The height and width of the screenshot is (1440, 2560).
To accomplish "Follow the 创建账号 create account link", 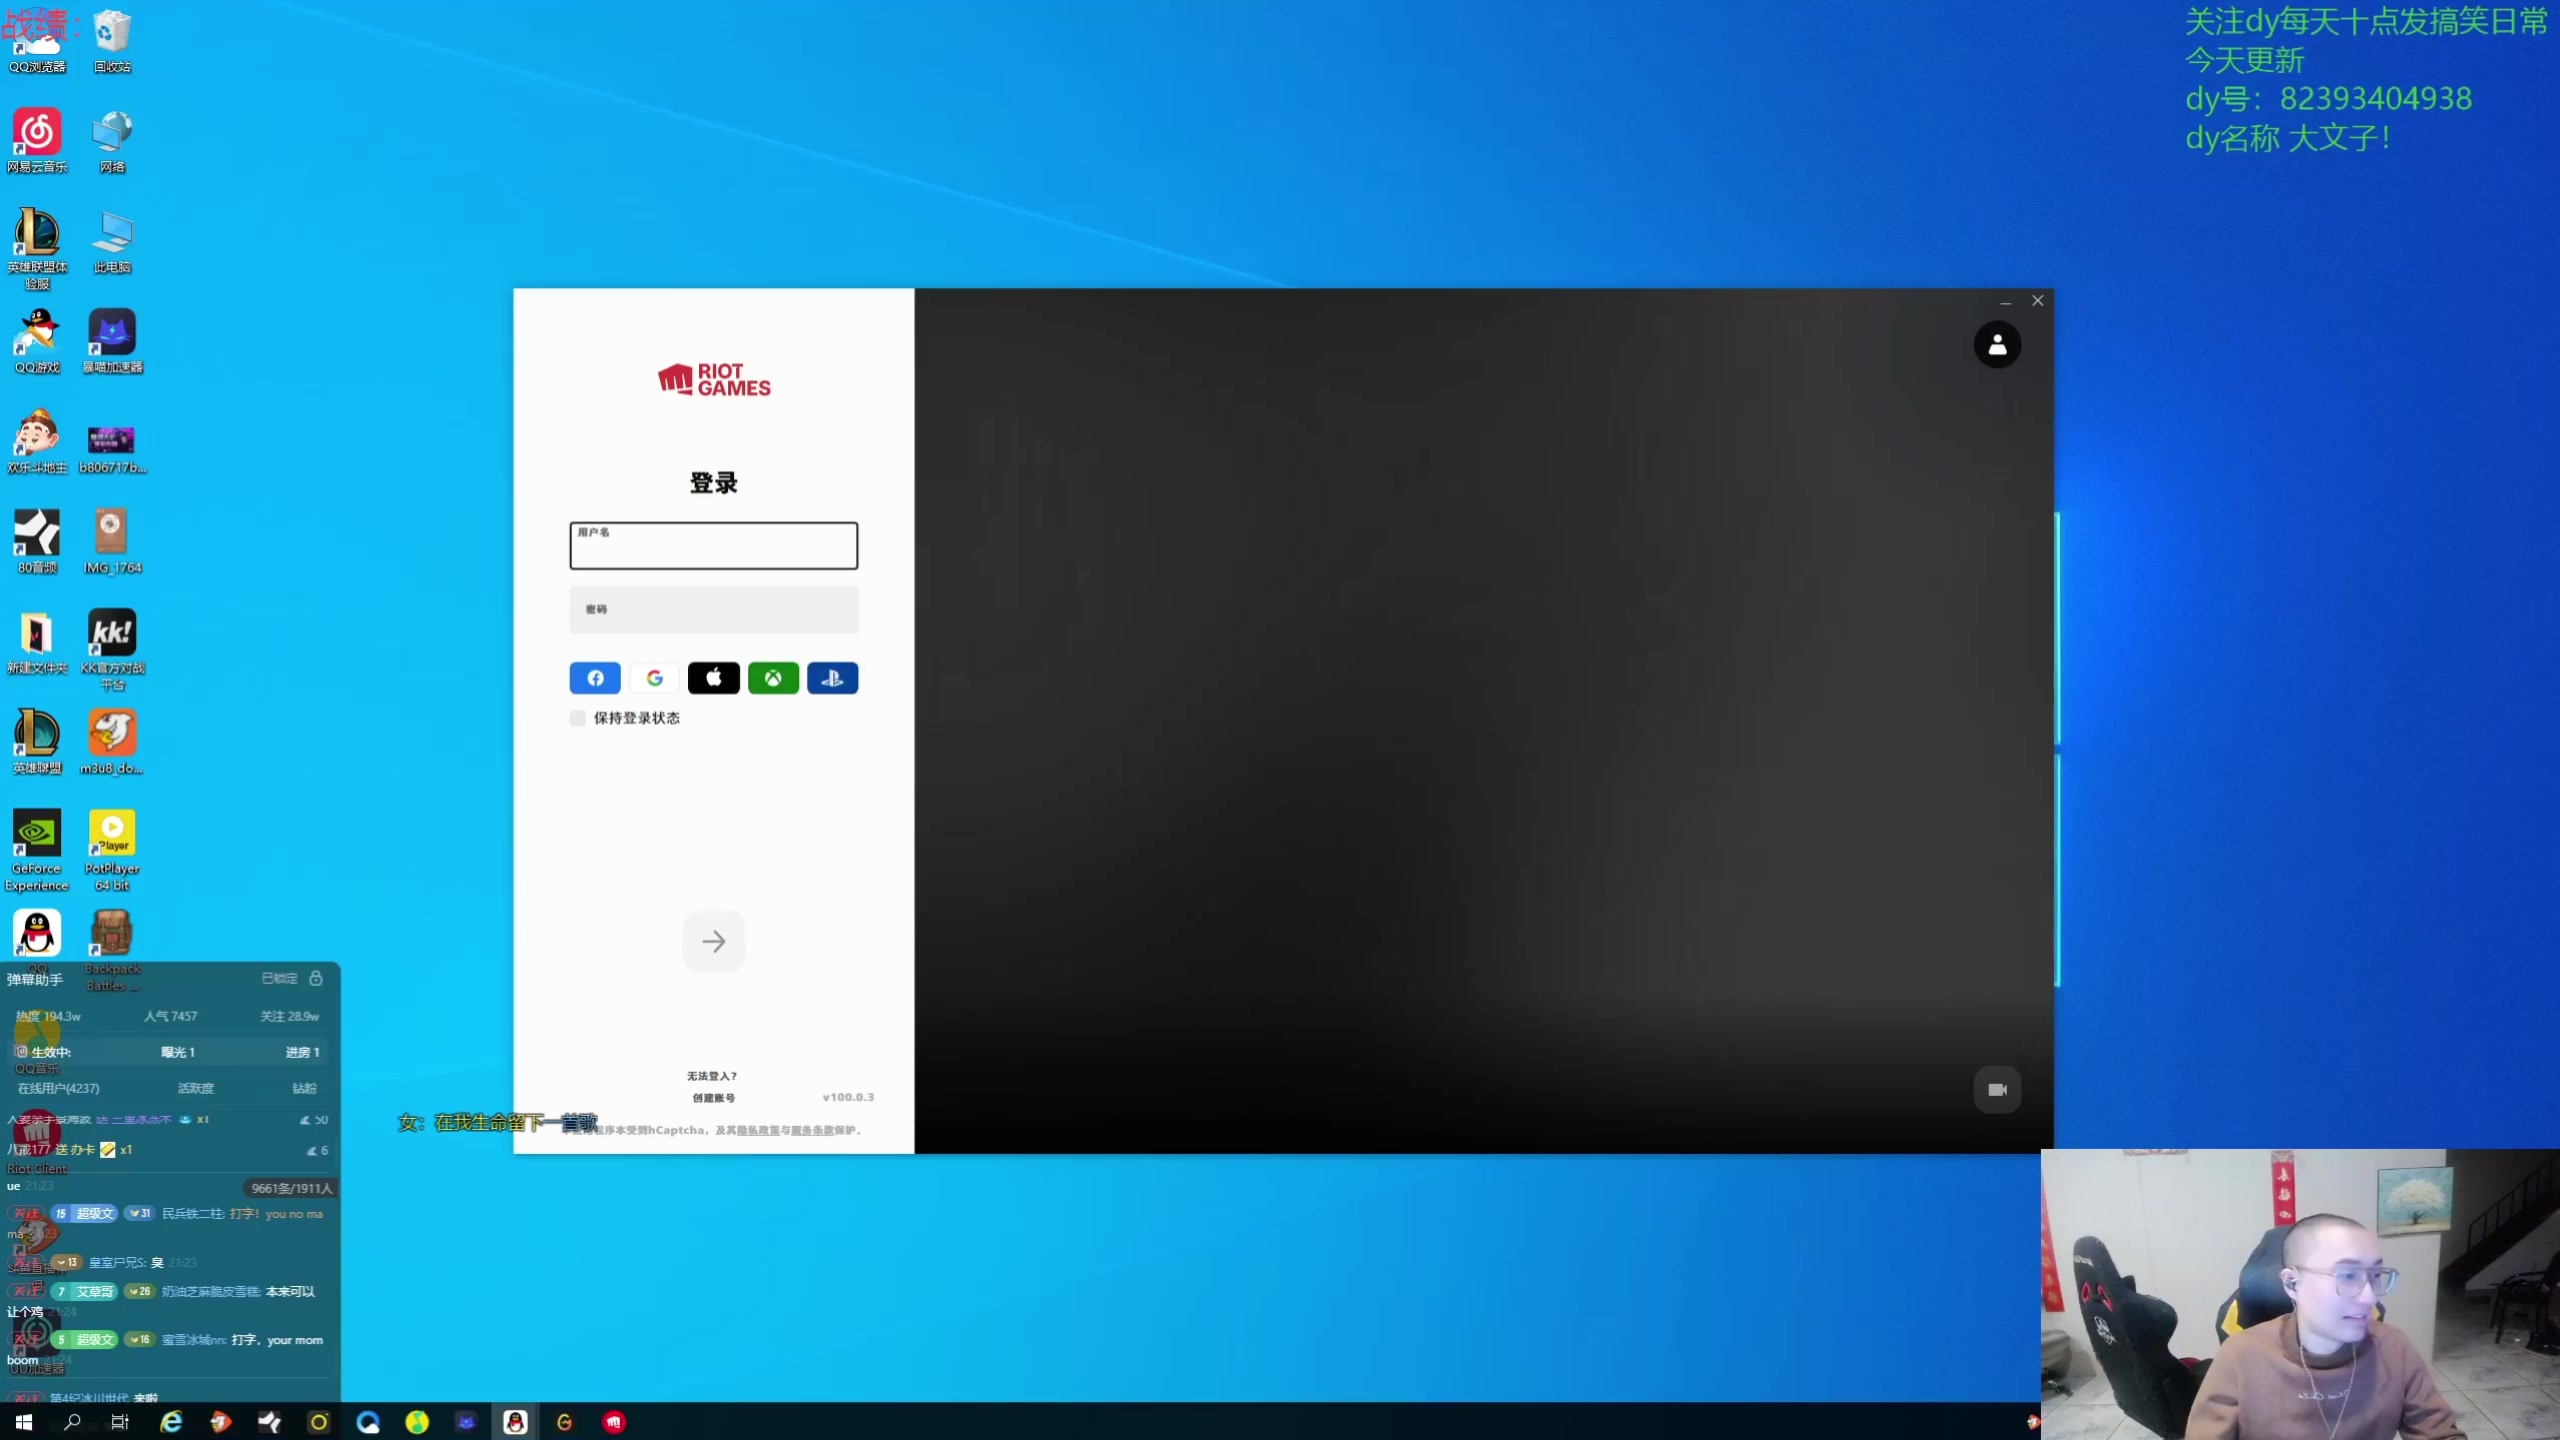I will (714, 1098).
